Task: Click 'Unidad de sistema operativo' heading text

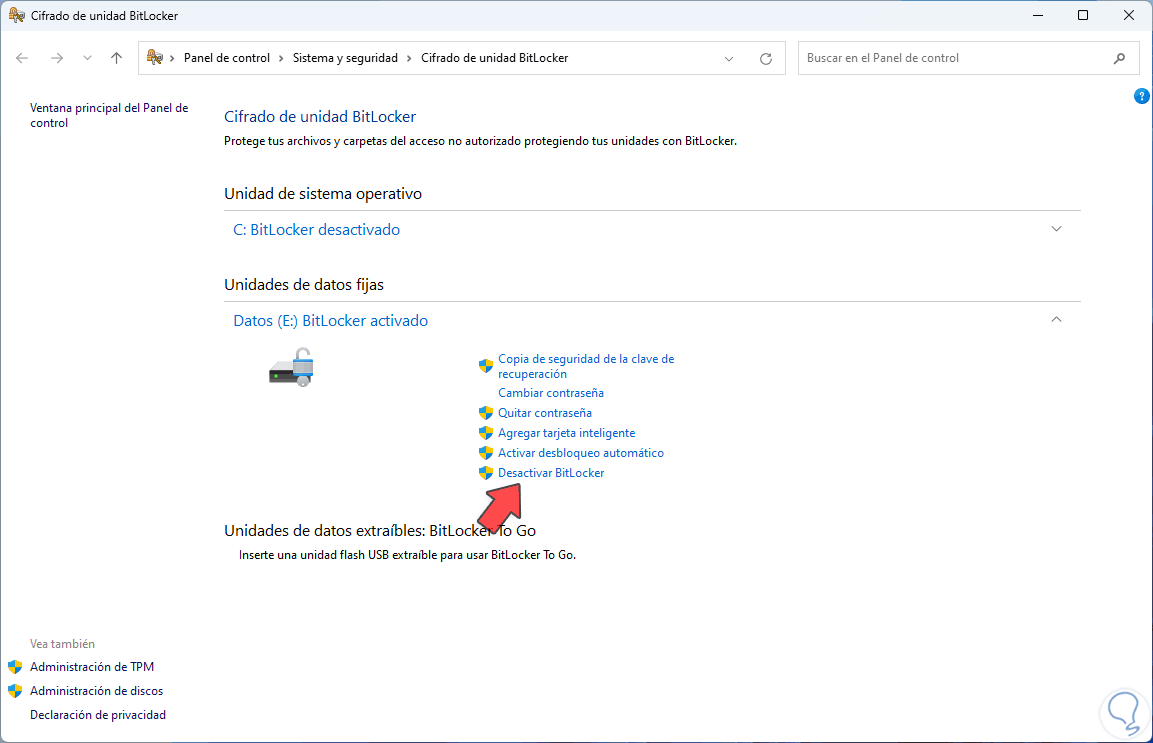Action: 323,193
